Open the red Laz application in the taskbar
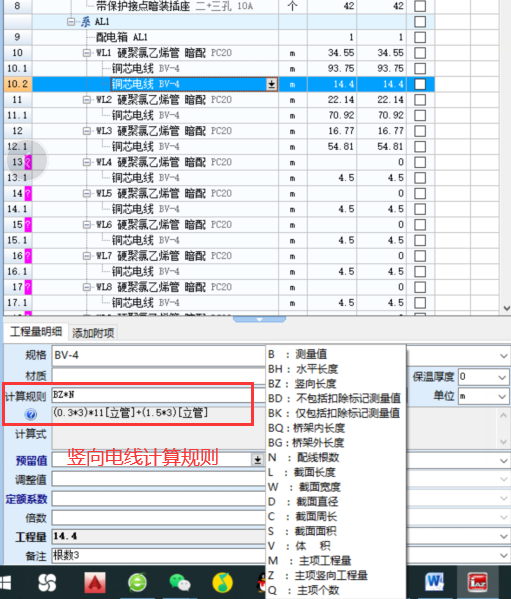 pyautogui.click(x=478, y=583)
